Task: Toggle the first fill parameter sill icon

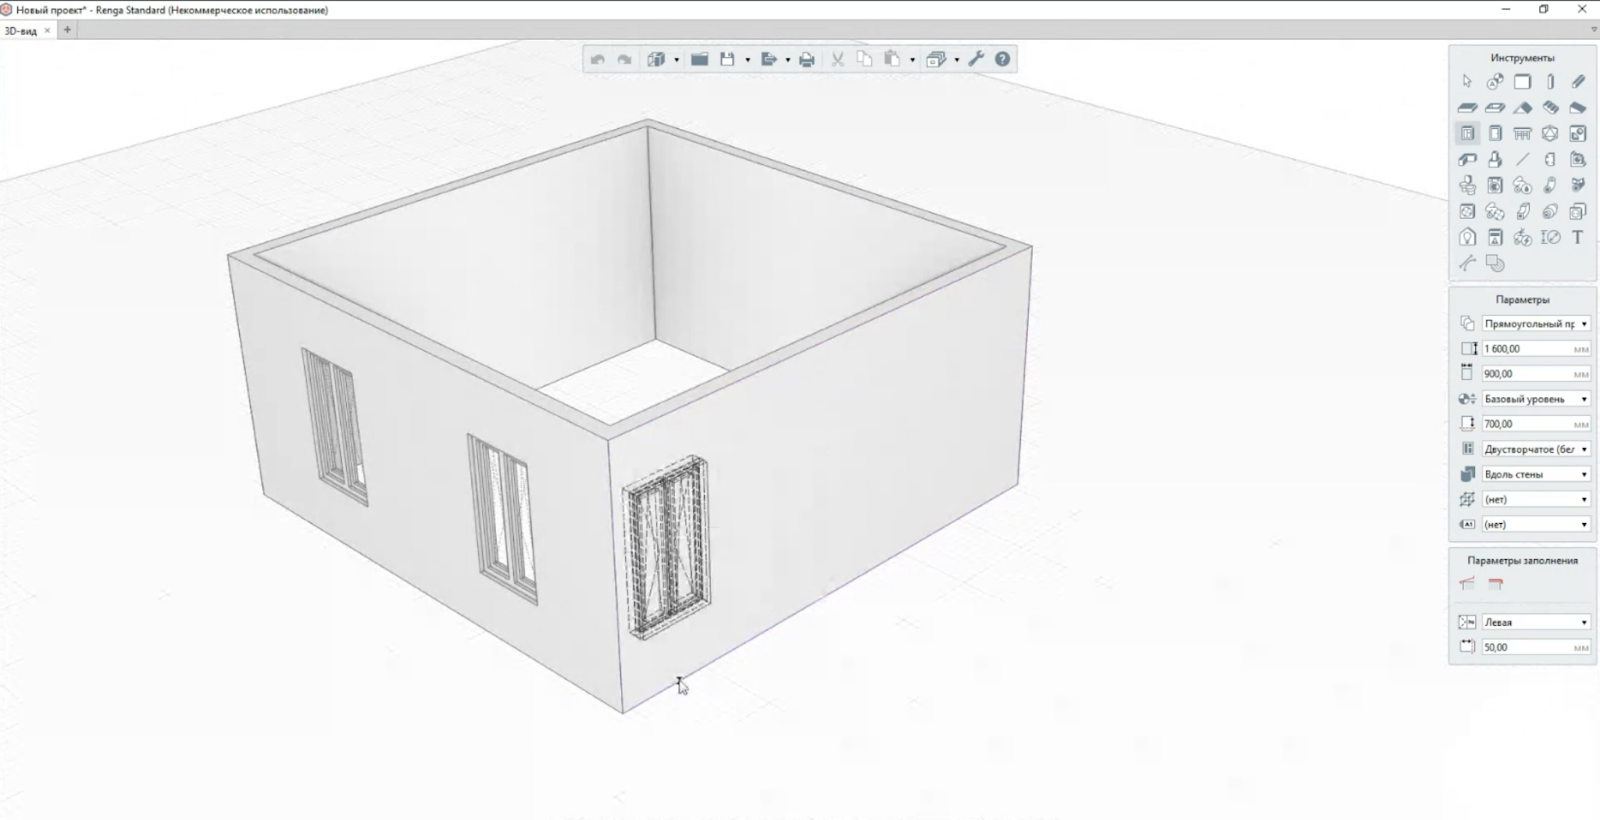Action: click(x=1467, y=583)
